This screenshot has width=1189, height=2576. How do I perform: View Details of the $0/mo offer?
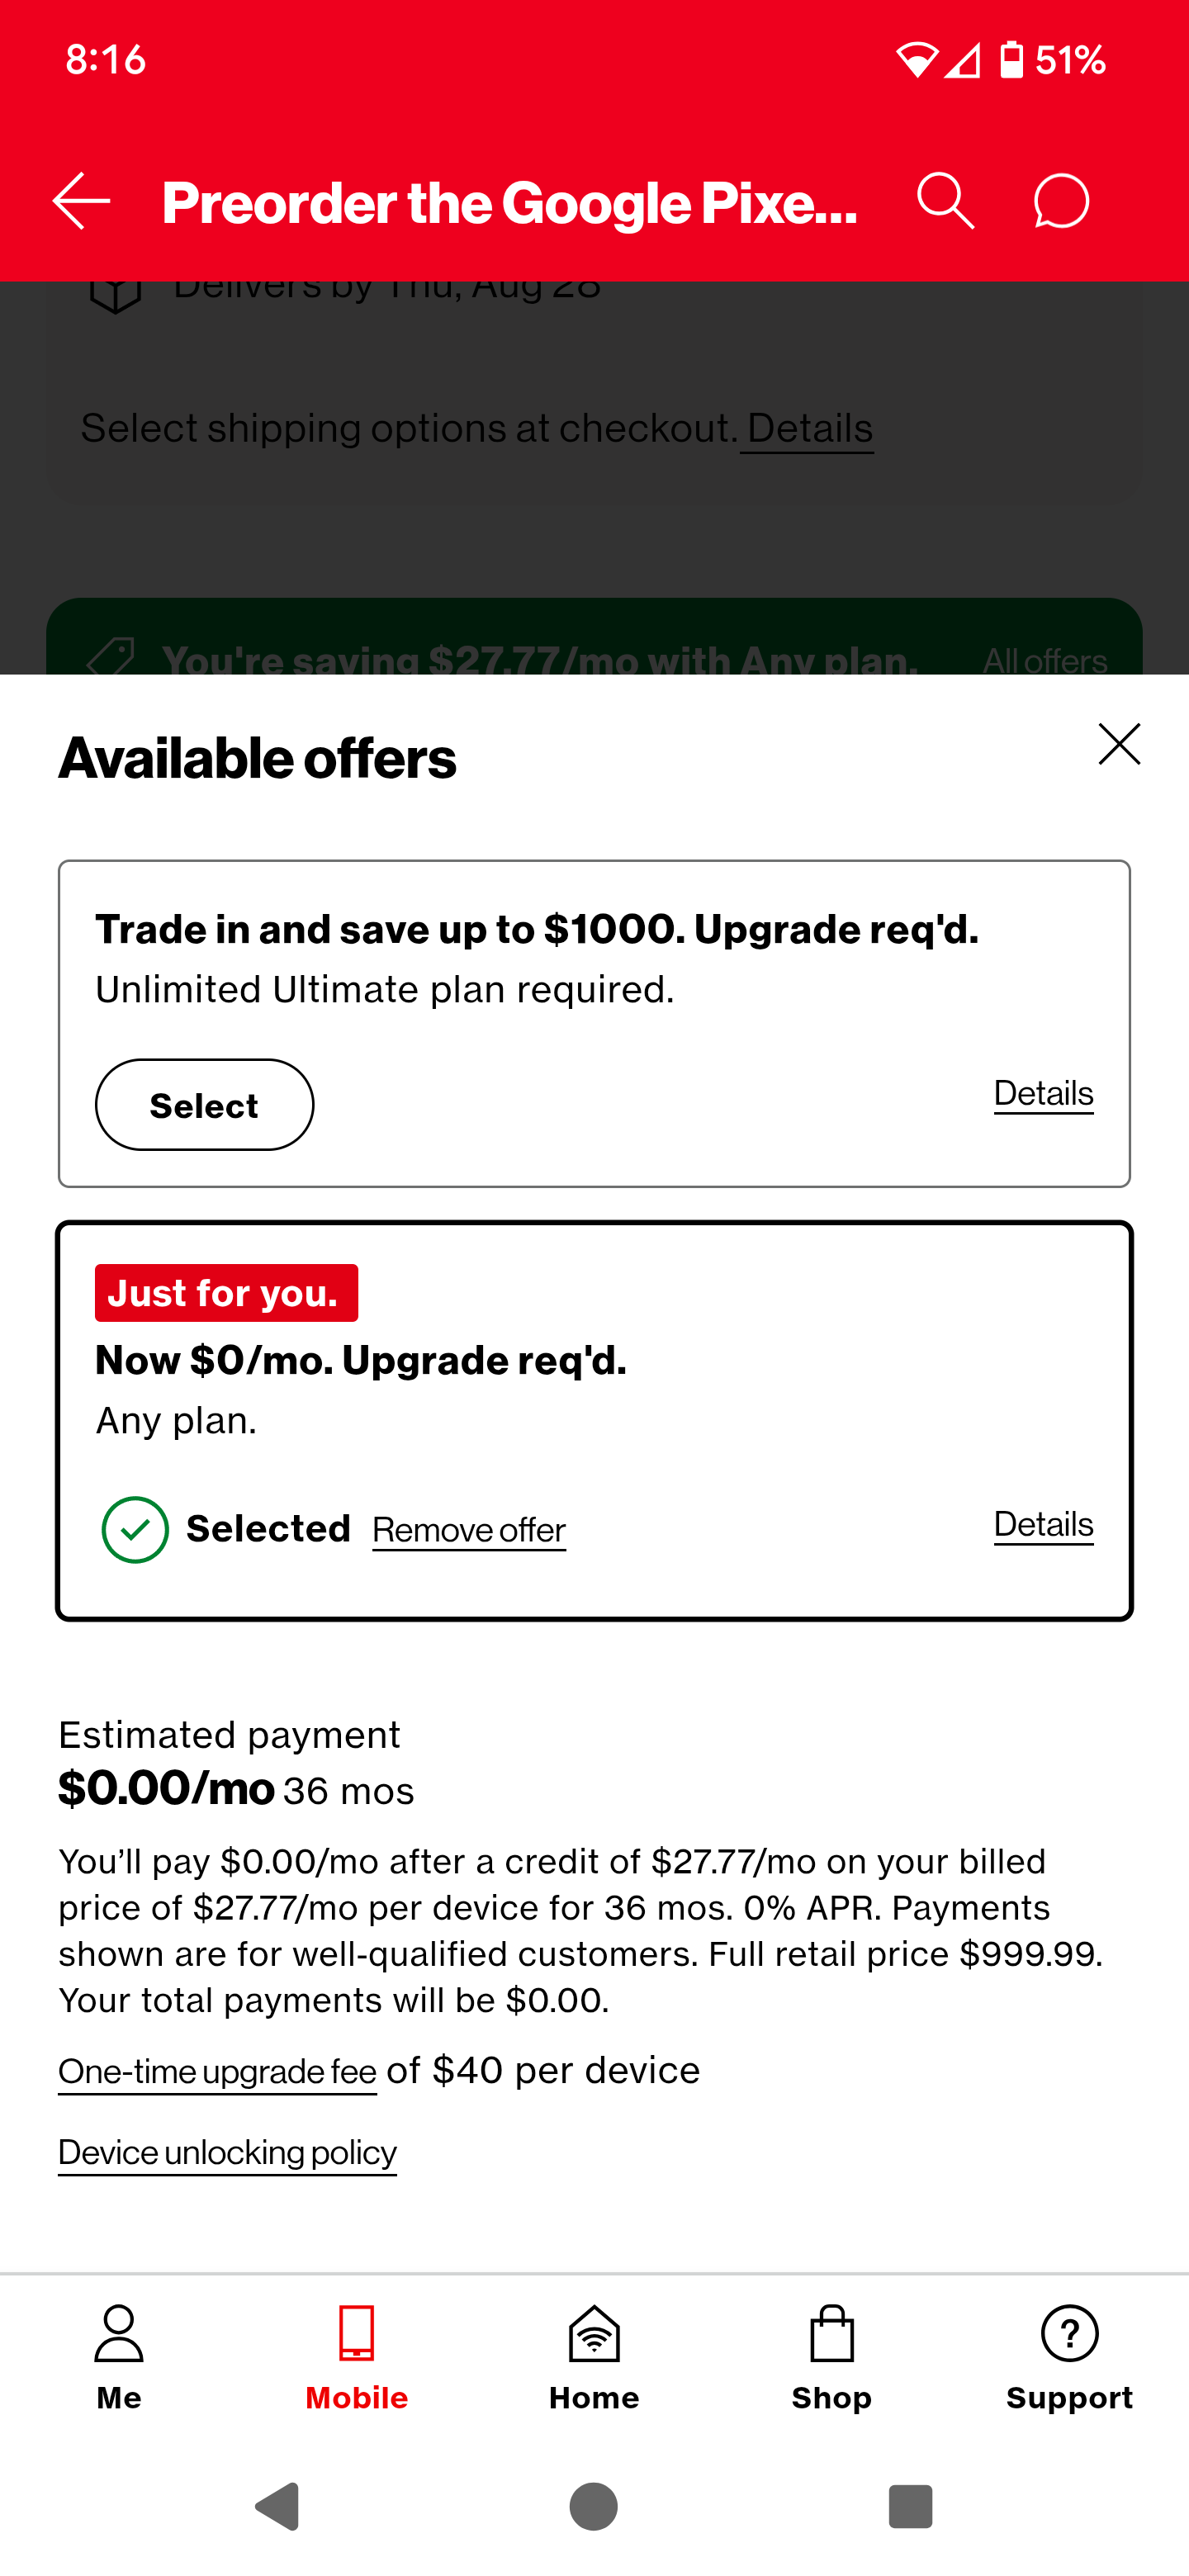tap(1043, 1524)
